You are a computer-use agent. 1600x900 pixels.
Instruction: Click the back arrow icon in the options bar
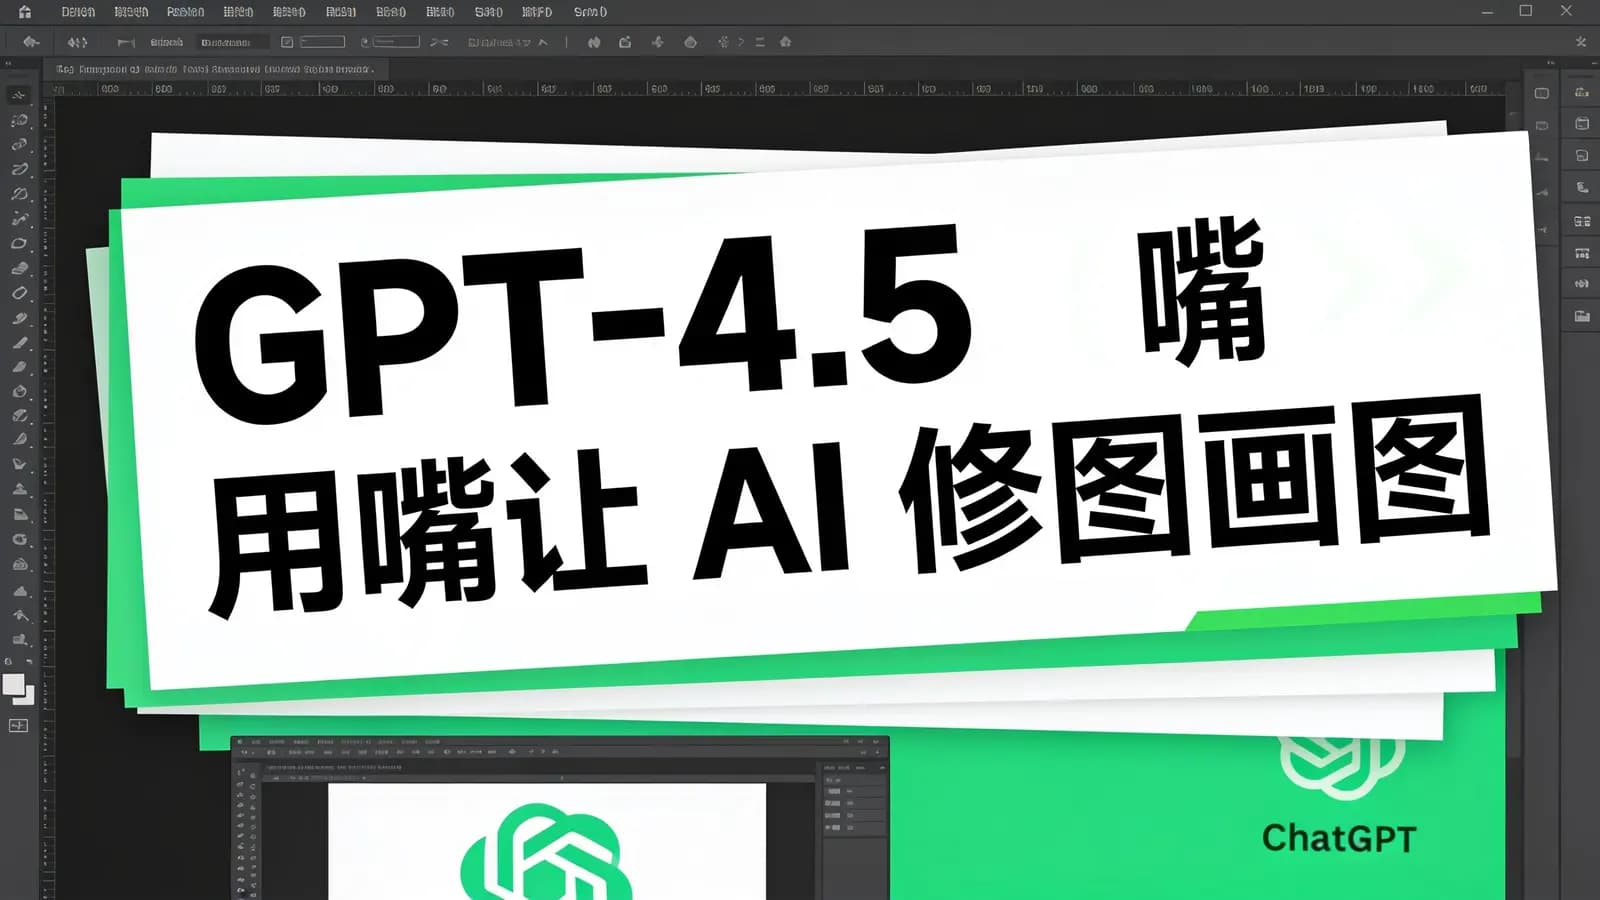point(31,42)
